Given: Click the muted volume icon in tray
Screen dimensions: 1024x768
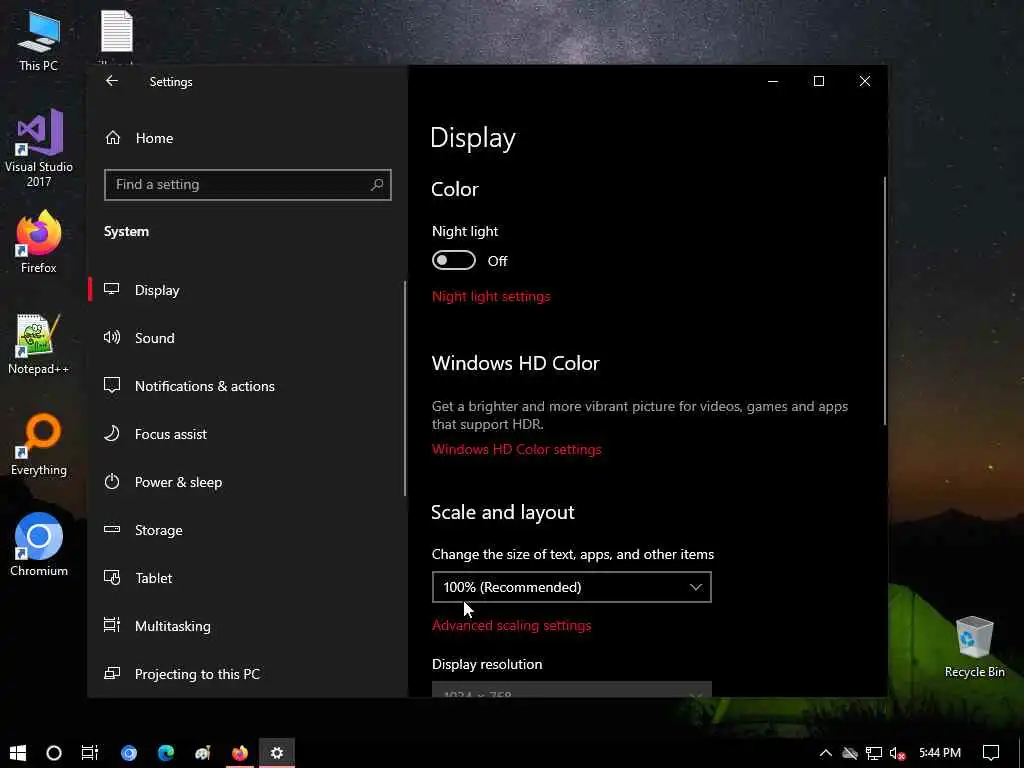Looking at the screenshot, I should [x=898, y=753].
